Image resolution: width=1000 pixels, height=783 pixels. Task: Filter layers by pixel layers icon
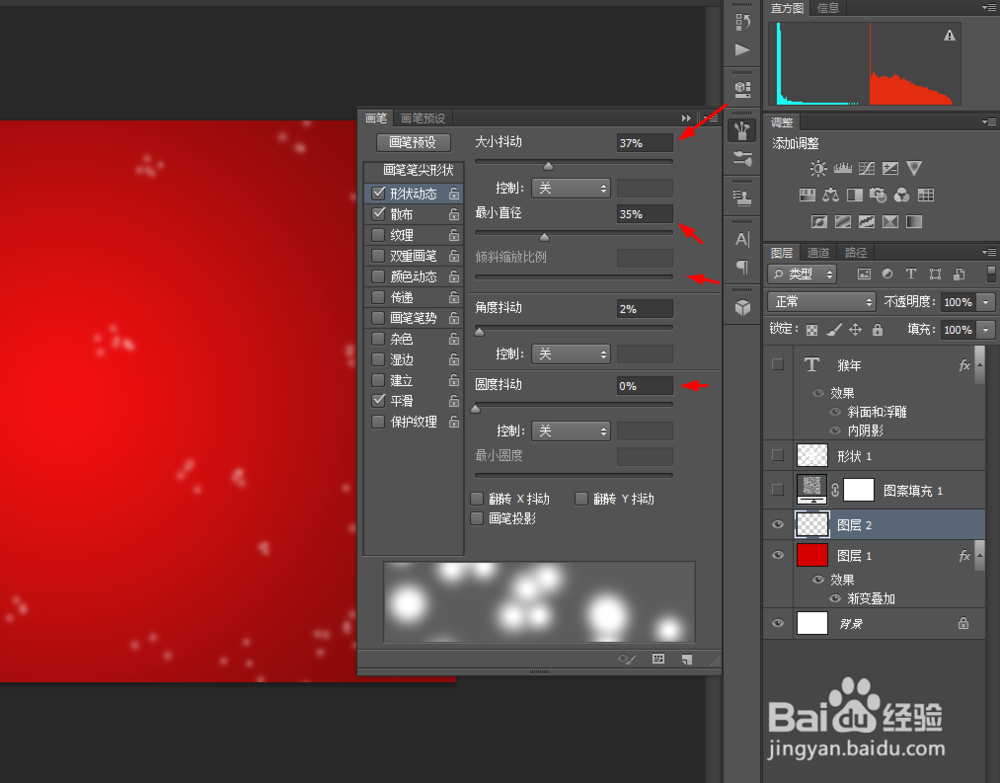pyautogui.click(x=864, y=274)
